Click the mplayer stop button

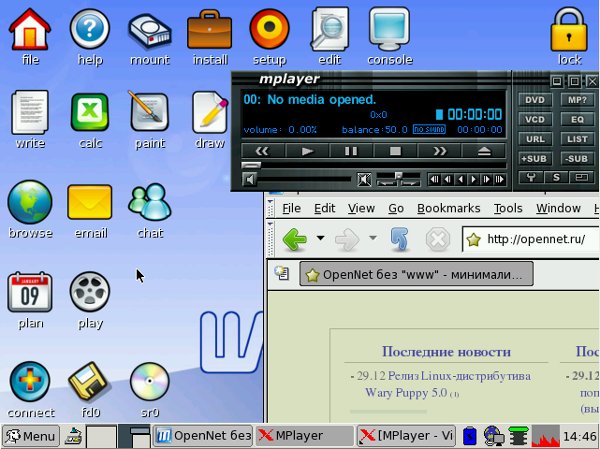tap(395, 151)
